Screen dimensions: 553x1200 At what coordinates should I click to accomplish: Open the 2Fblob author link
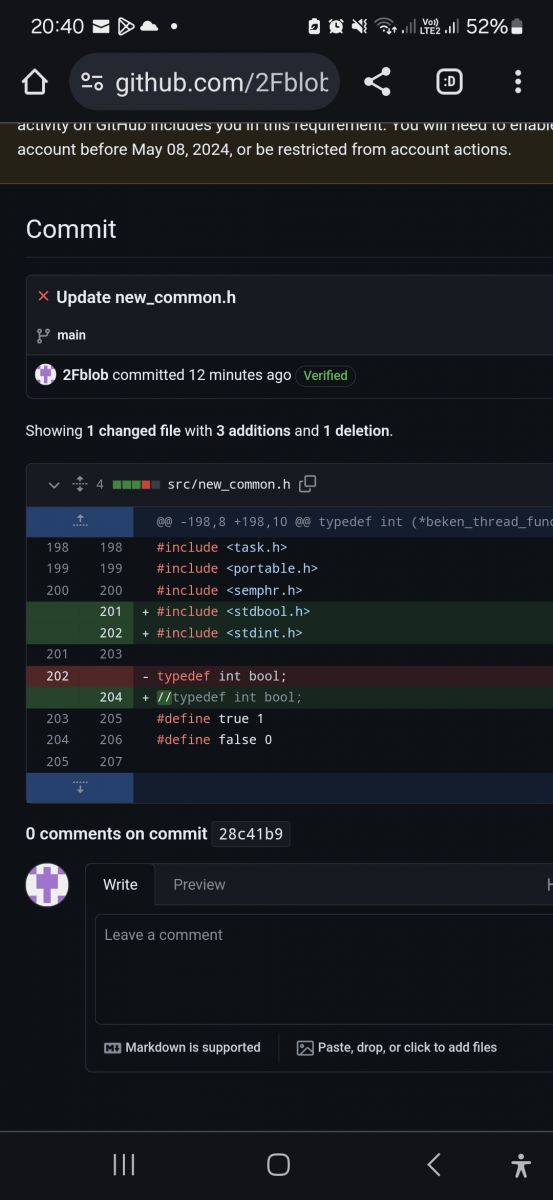[85, 375]
